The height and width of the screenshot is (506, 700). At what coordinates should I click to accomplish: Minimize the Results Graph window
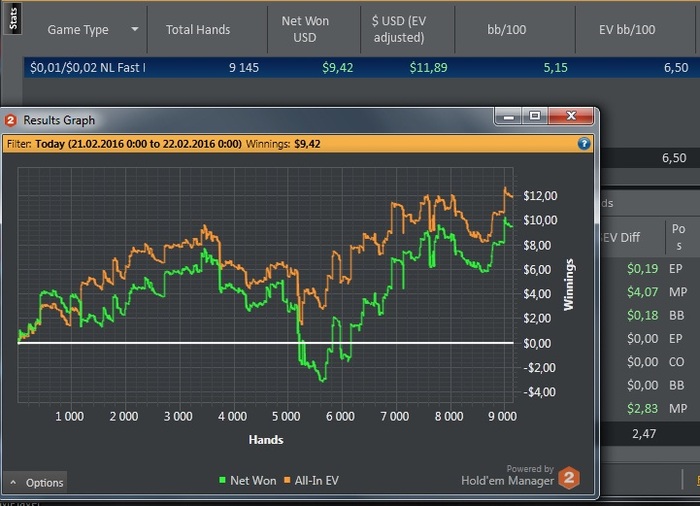509,117
